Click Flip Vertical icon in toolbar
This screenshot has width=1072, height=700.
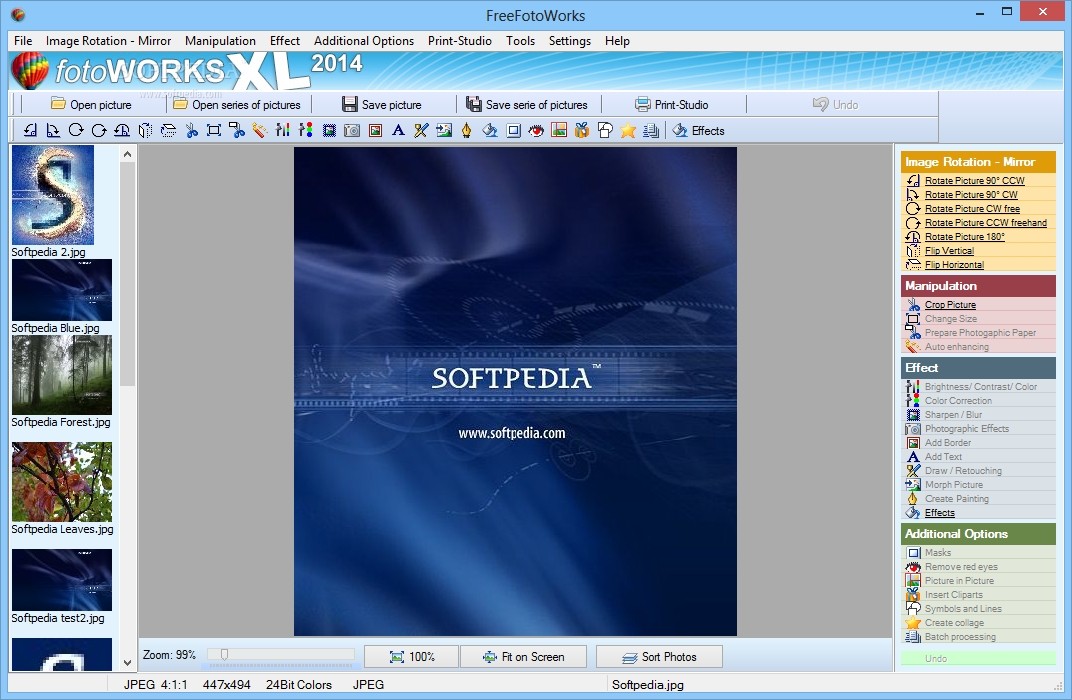145,130
